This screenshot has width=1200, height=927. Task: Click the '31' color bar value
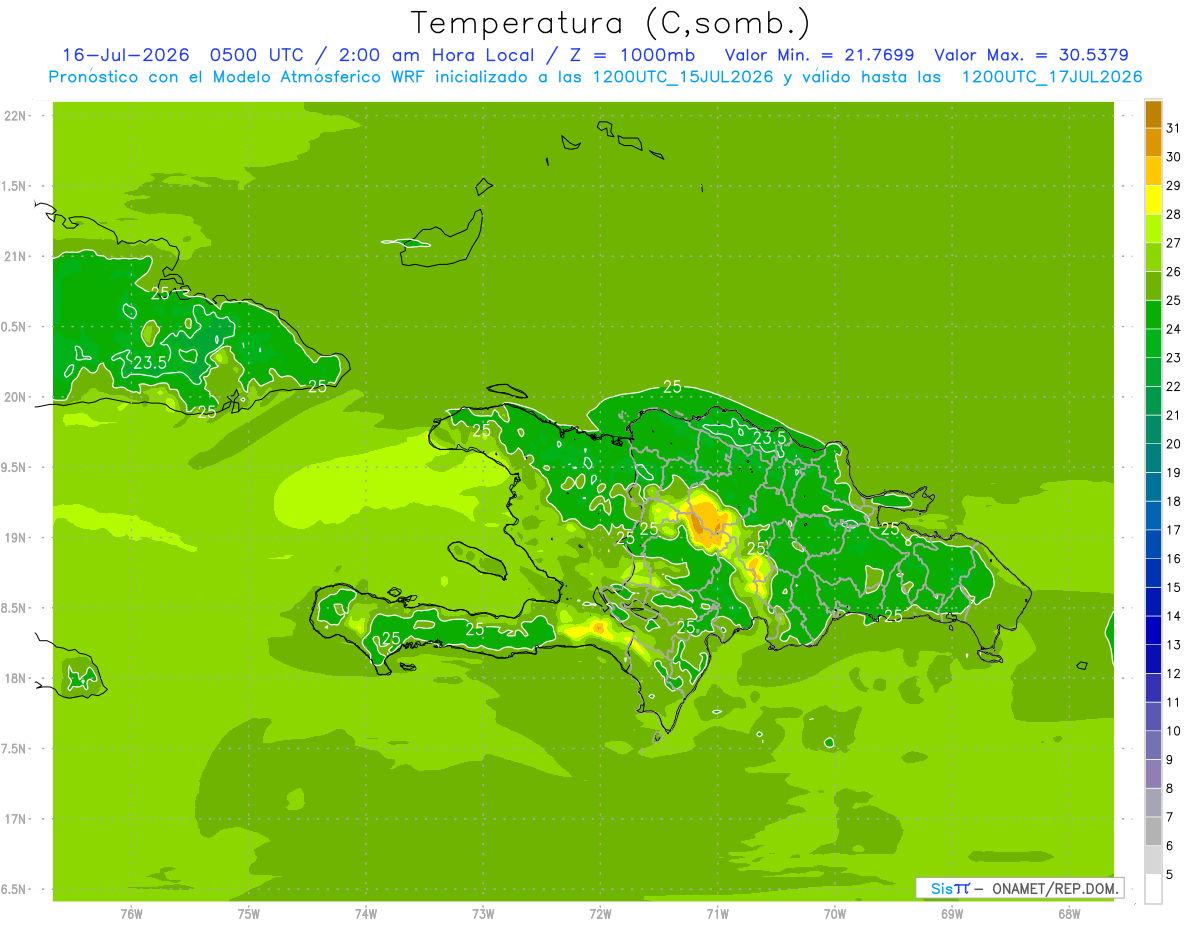click(1174, 128)
